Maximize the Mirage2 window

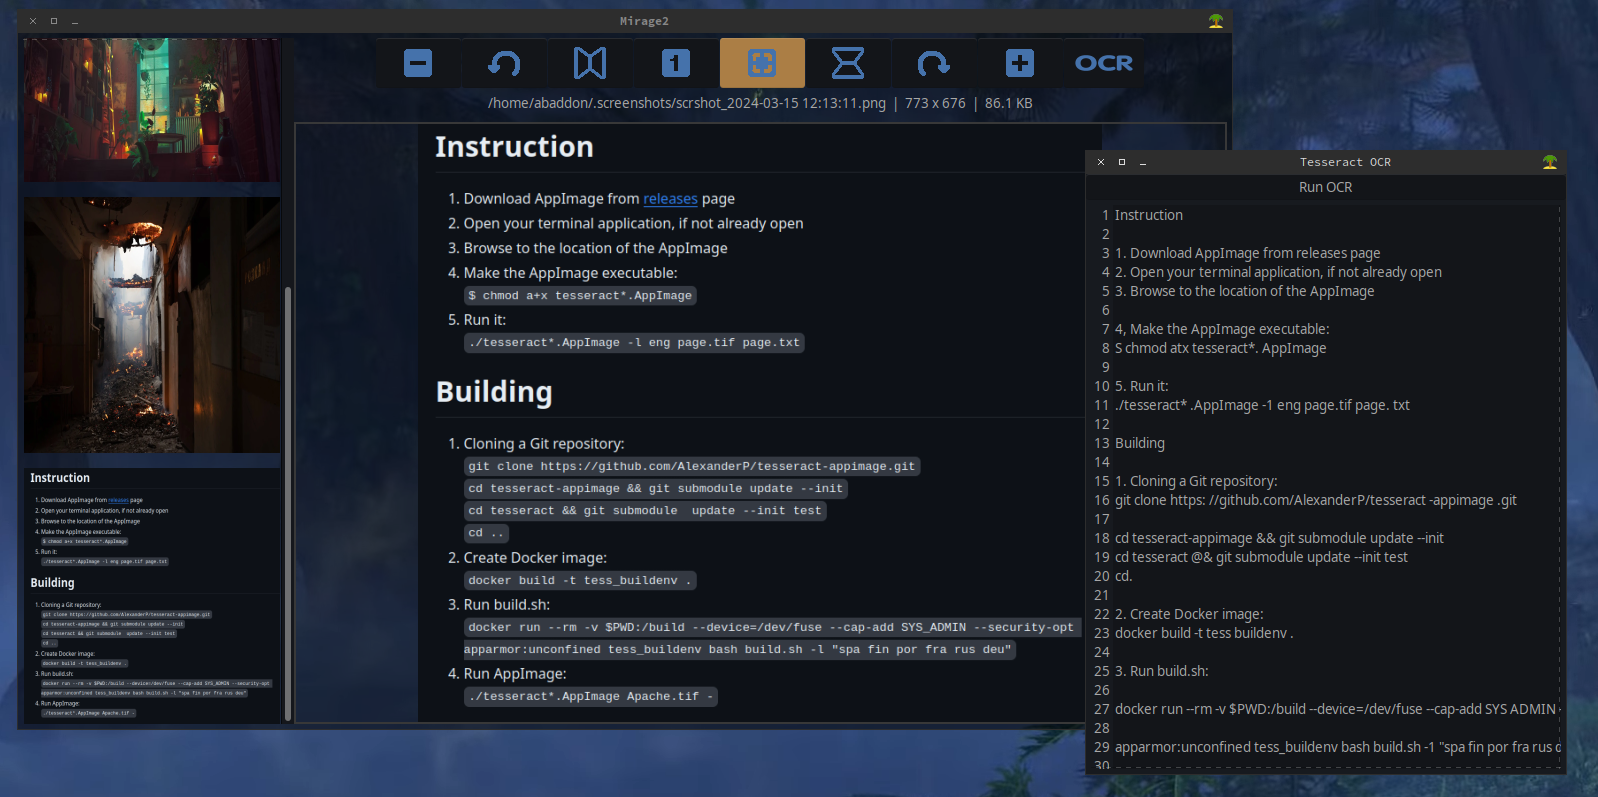(54, 21)
